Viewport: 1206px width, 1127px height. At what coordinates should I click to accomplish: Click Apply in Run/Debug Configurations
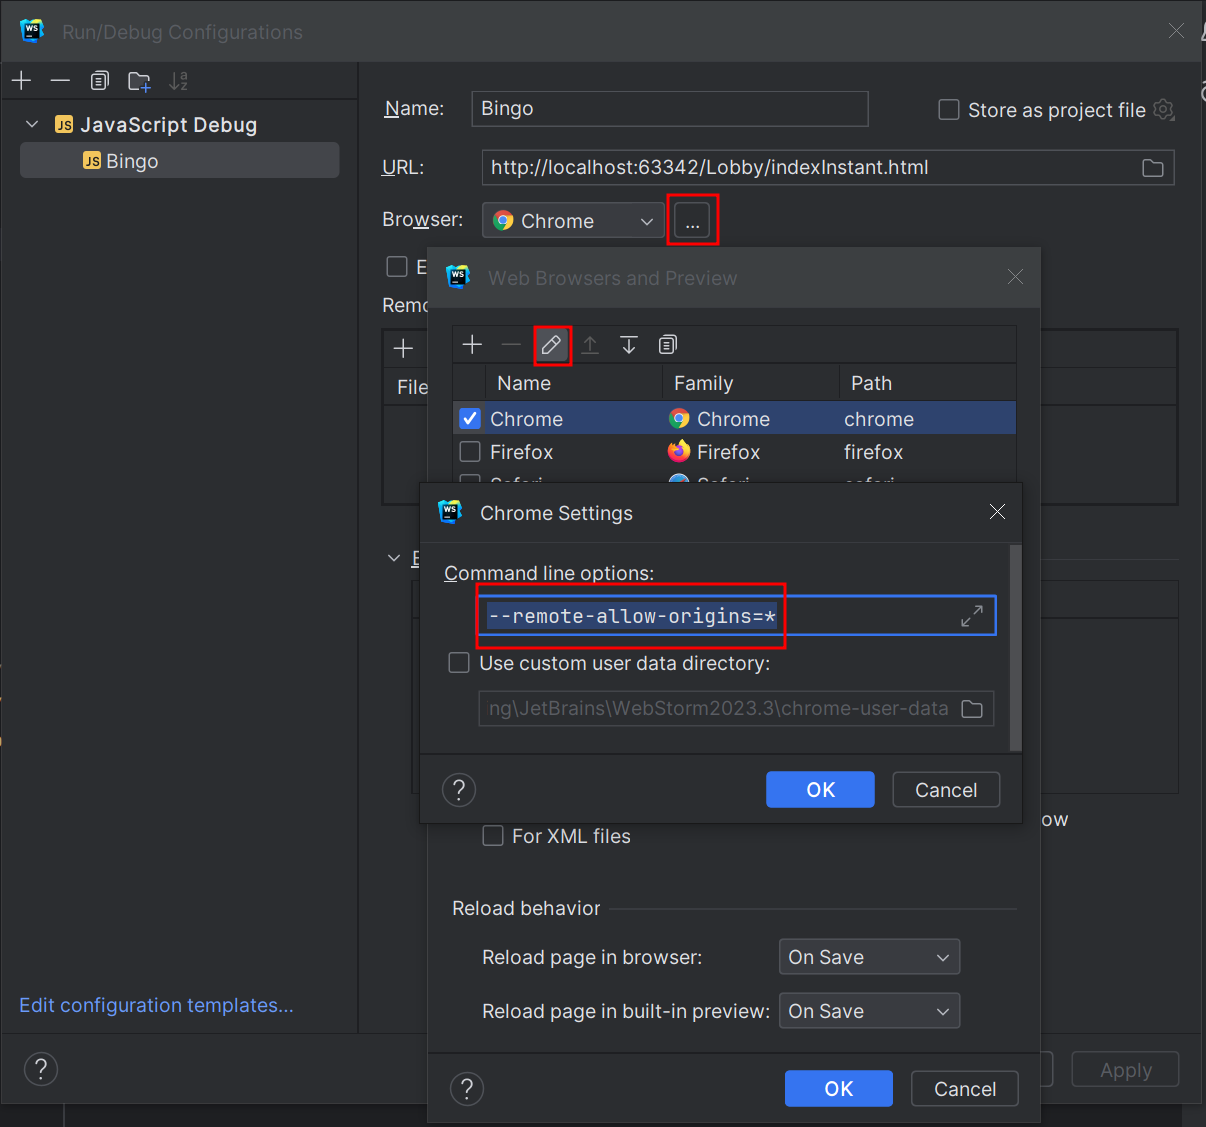point(1126,1070)
